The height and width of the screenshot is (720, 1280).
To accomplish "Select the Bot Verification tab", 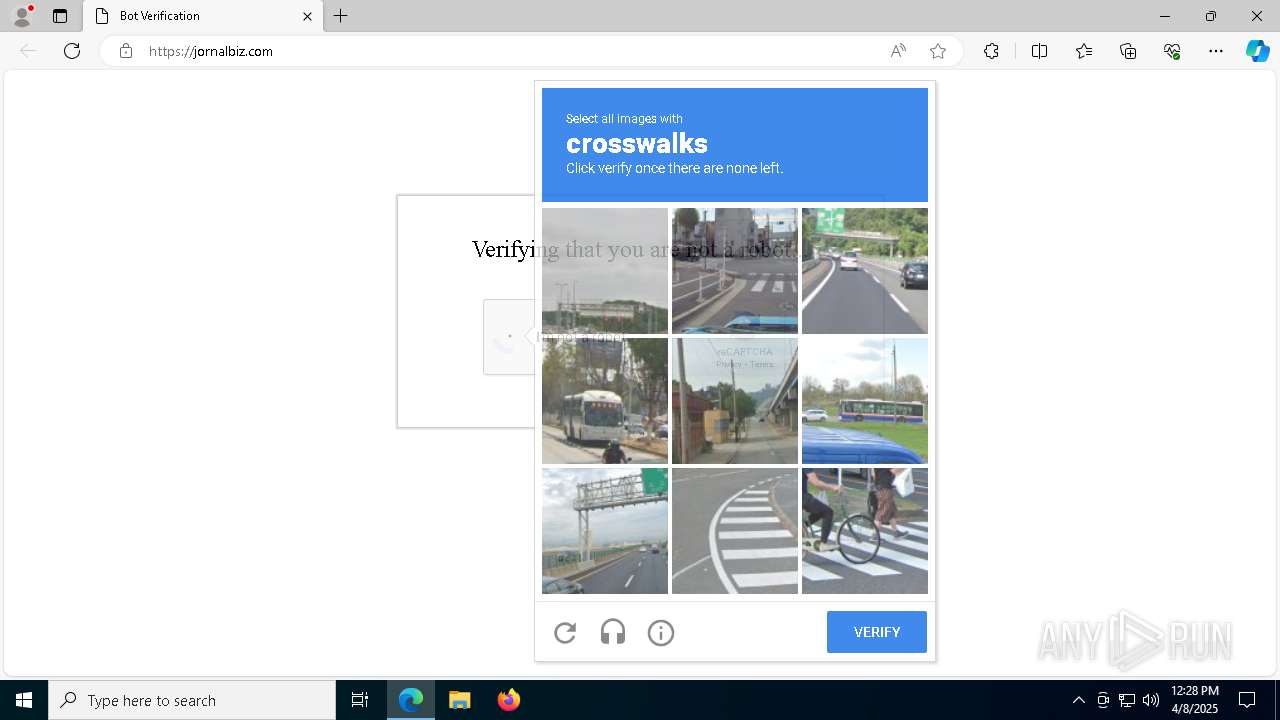I will point(202,16).
